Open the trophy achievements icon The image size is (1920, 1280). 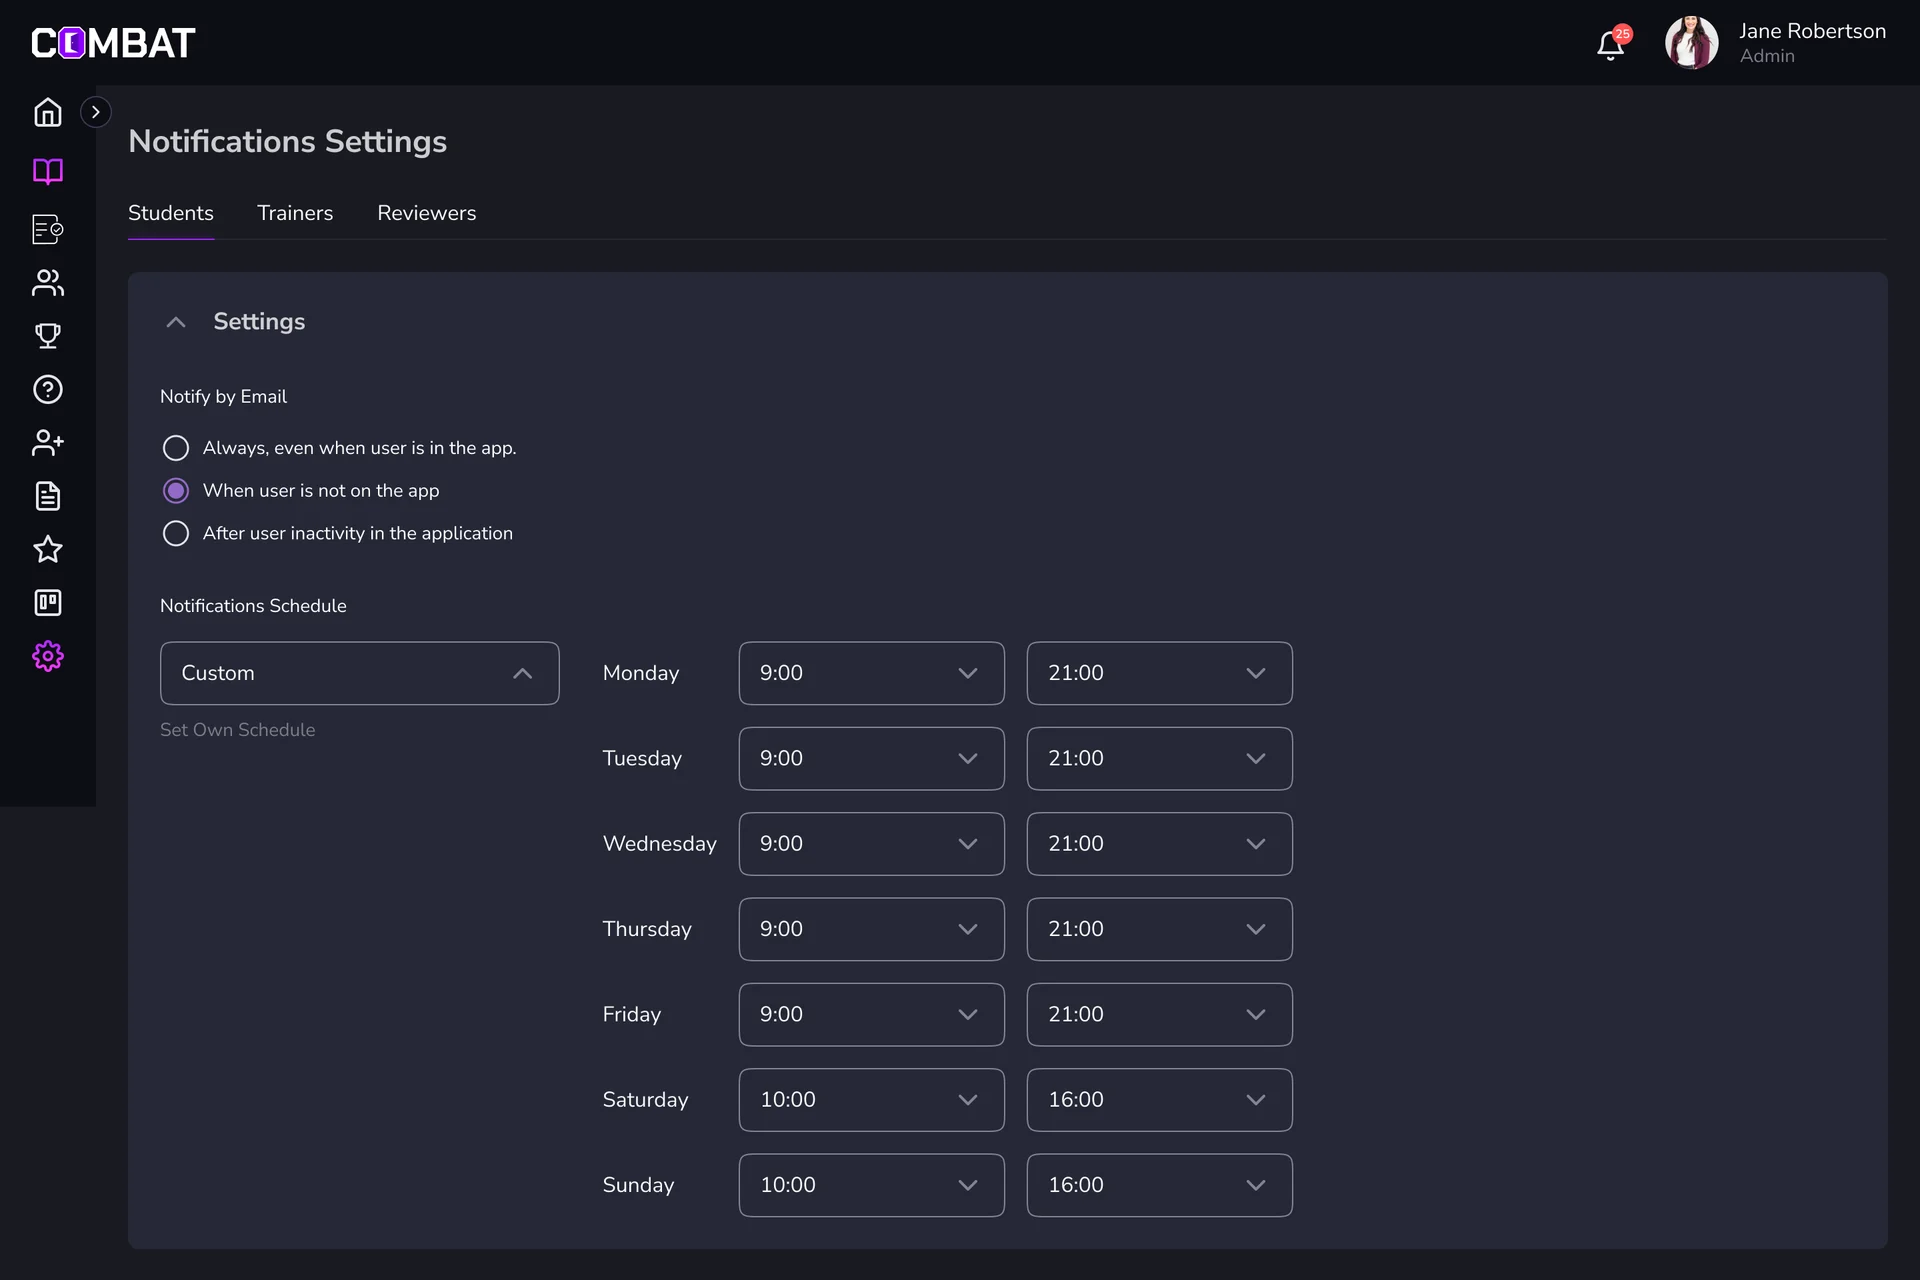click(x=48, y=336)
